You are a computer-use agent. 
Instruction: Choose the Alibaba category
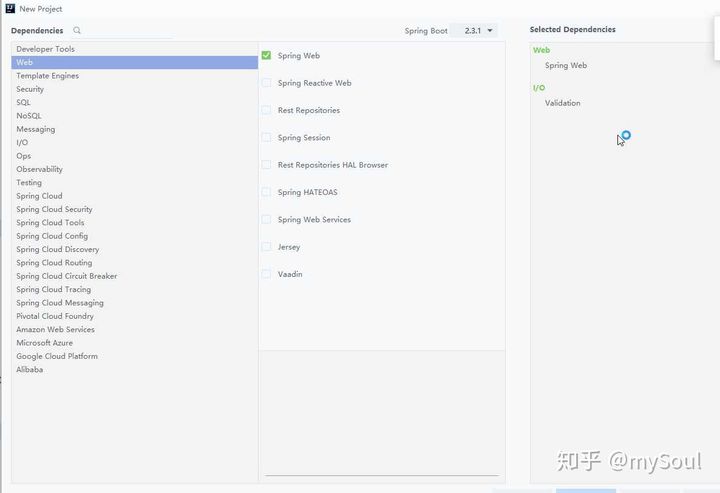(x=135, y=369)
